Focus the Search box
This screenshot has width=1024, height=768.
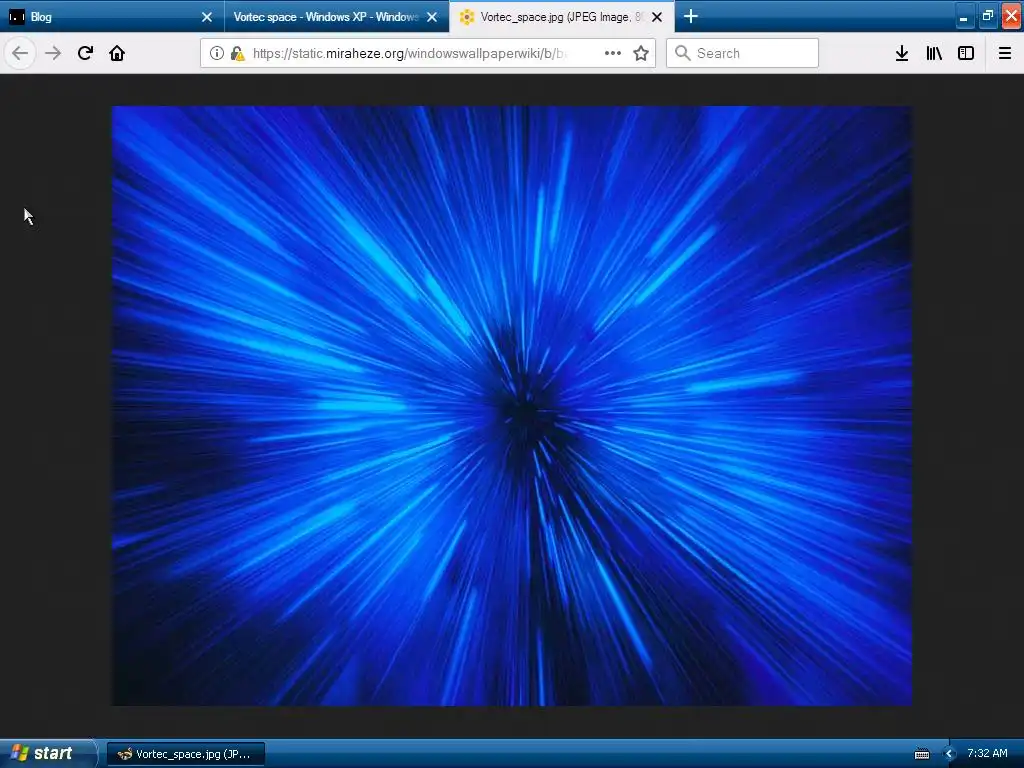click(x=743, y=54)
